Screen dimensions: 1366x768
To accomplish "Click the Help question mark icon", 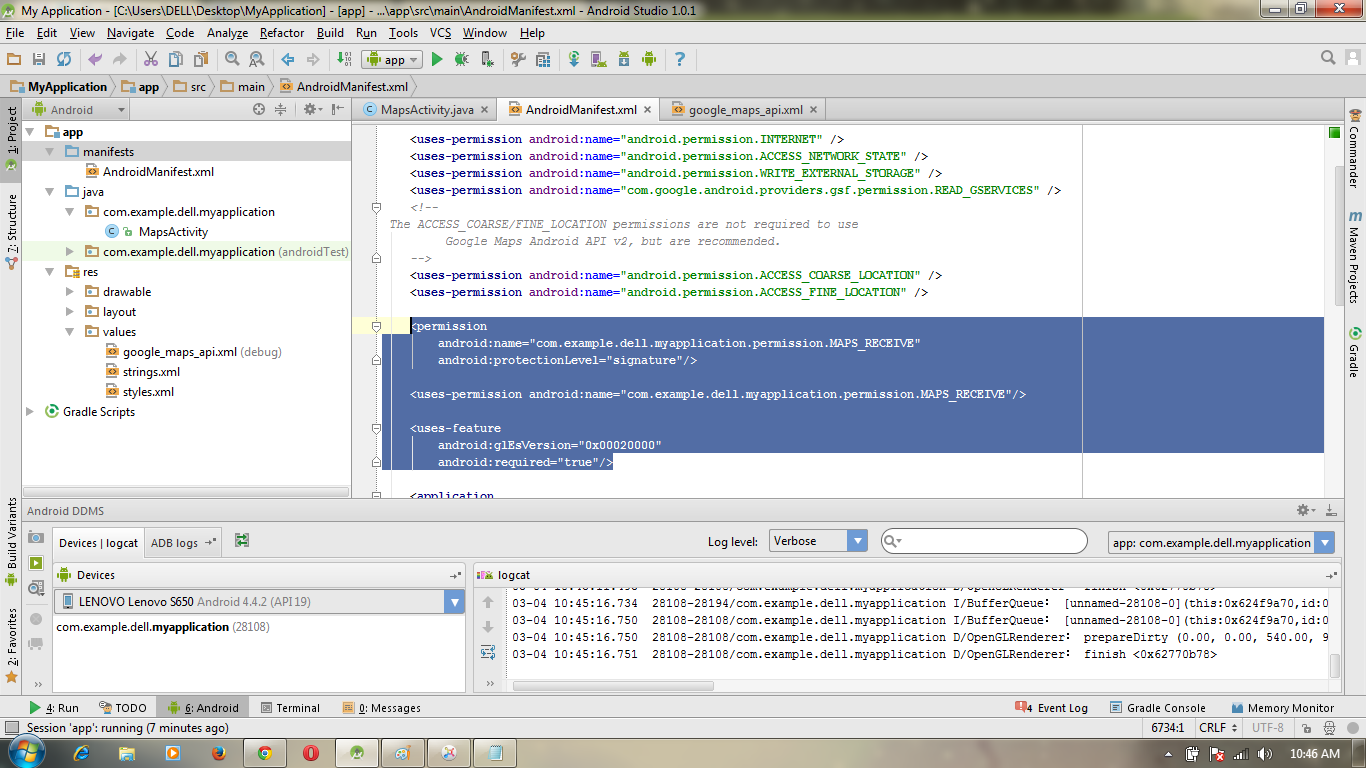I will pyautogui.click(x=680, y=60).
